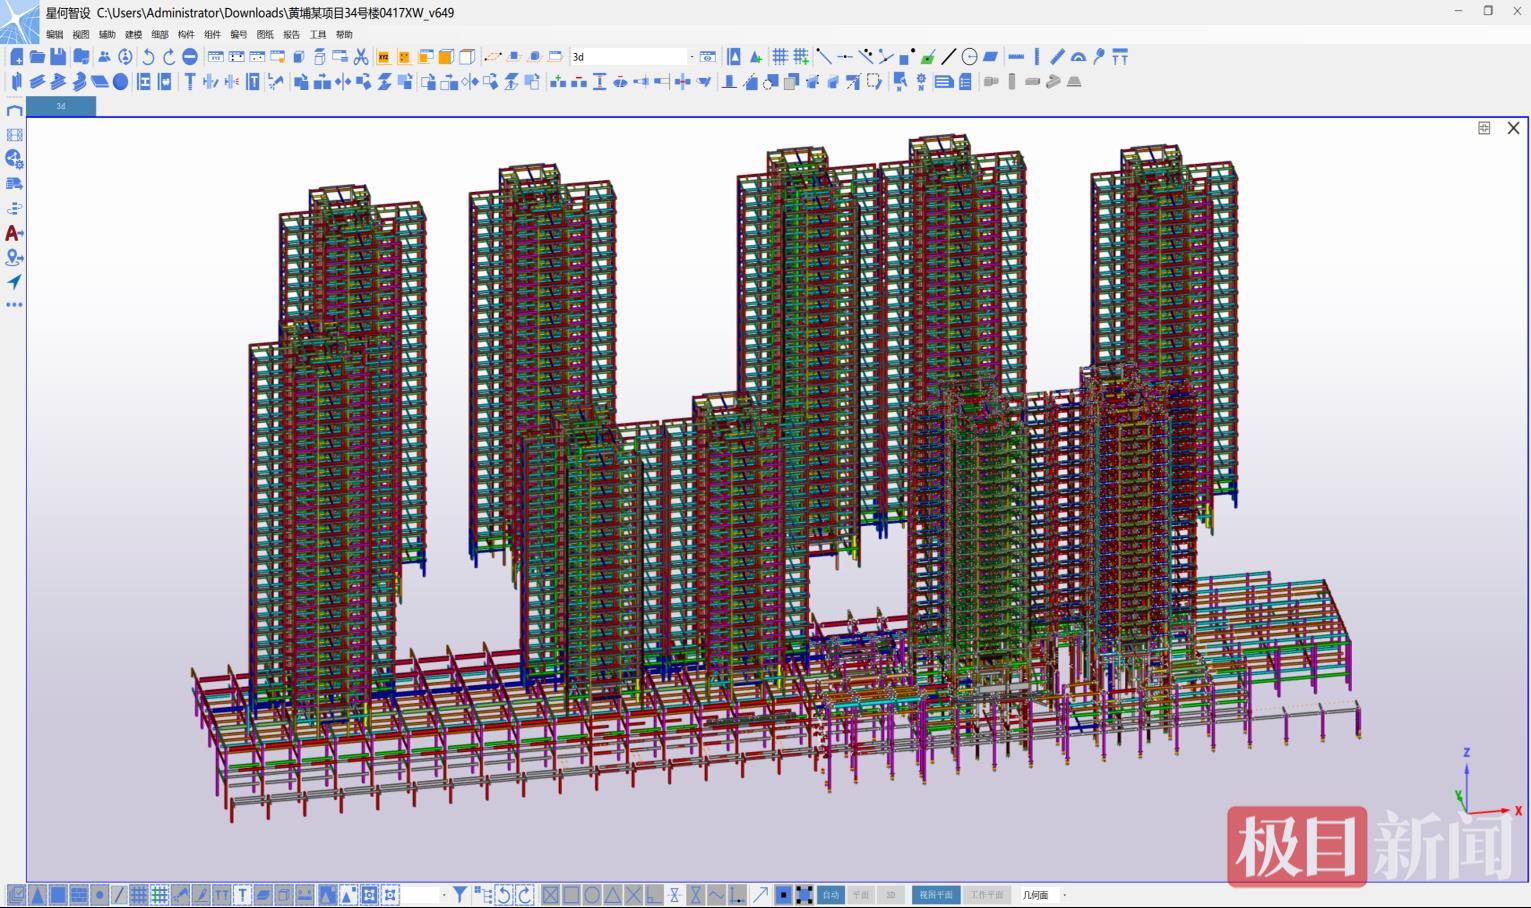Click the redo arrow icon

point(169,57)
